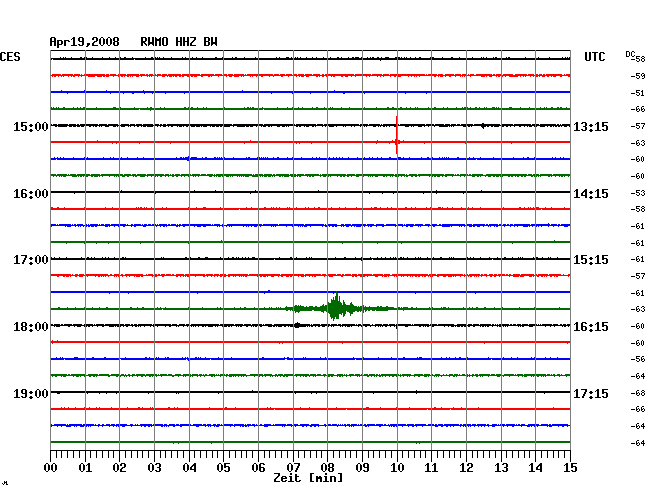Click the "16:15" UTC time label

(x=591, y=327)
